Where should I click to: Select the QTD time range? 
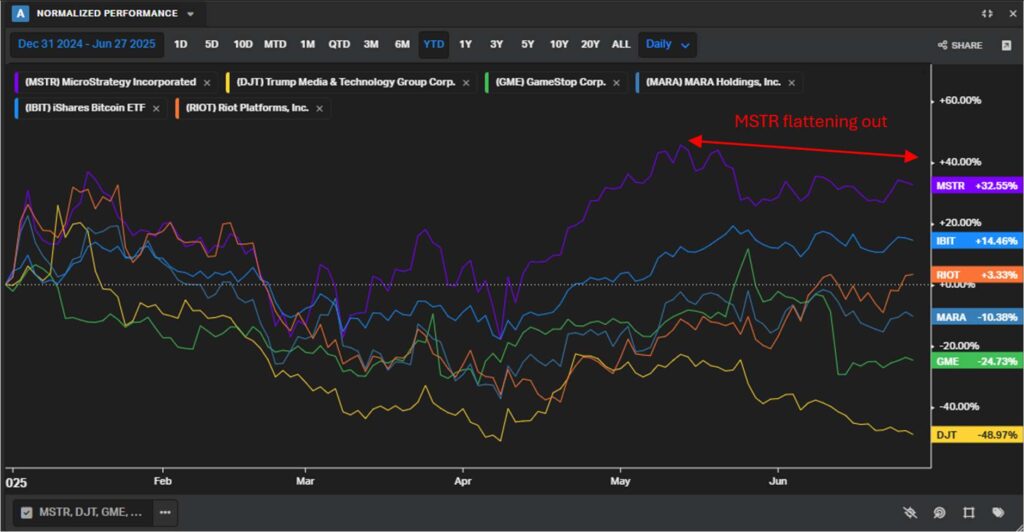click(339, 44)
